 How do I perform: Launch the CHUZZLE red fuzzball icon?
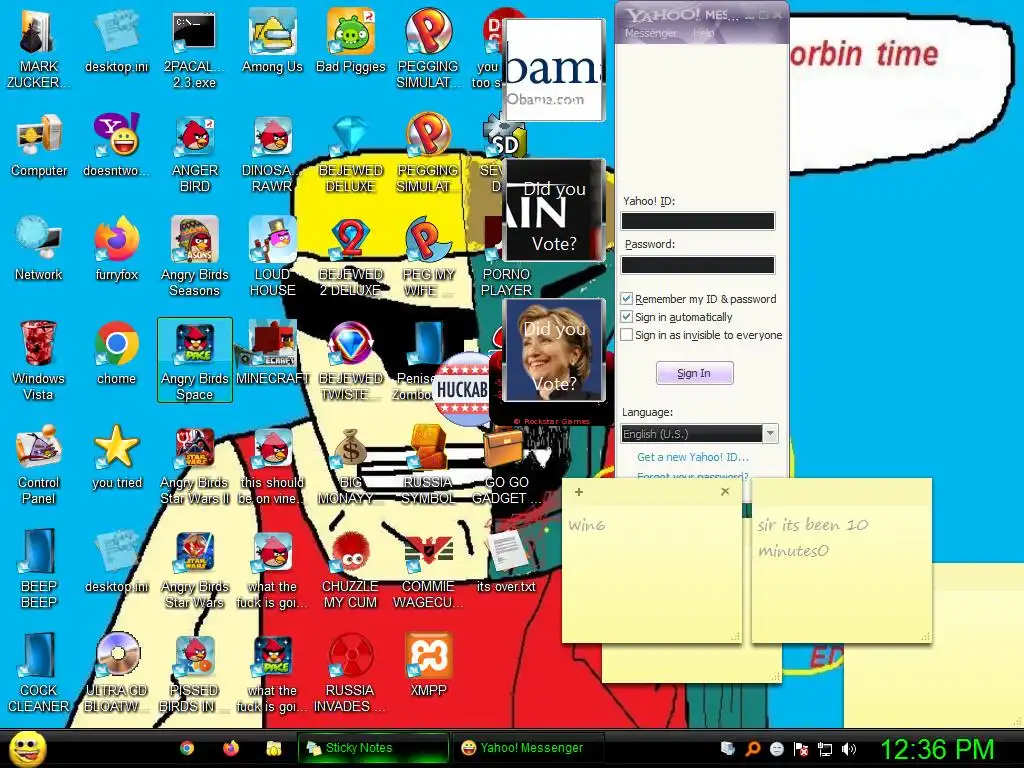[x=351, y=569]
